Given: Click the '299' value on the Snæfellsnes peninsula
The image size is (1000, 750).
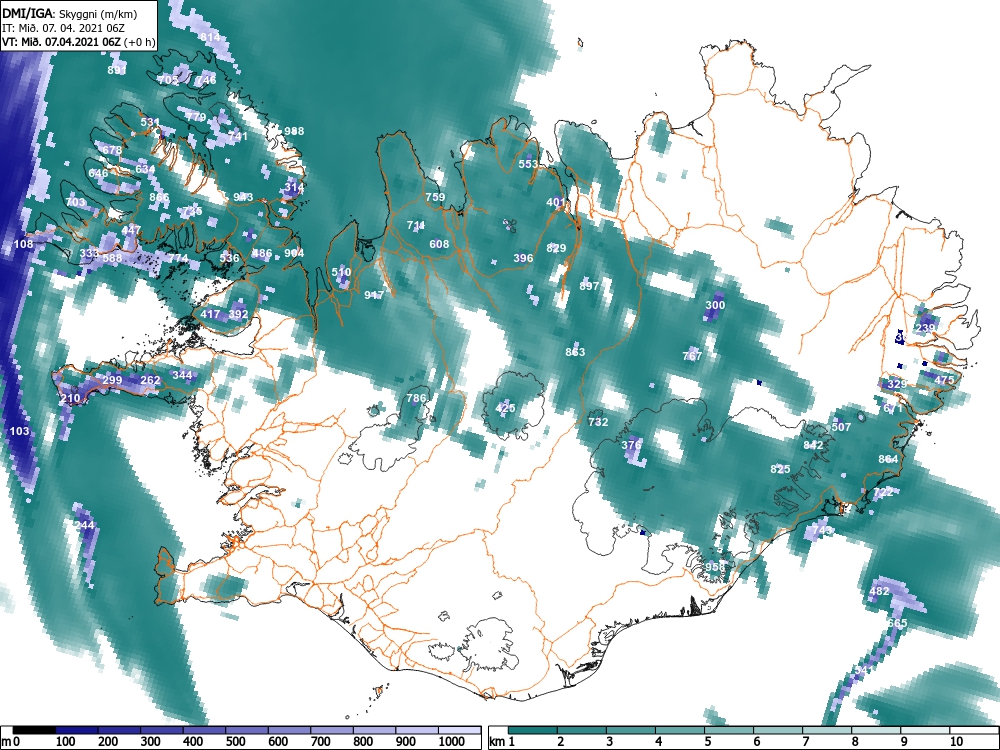Looking at the screenshot, I should pos(112,380).
